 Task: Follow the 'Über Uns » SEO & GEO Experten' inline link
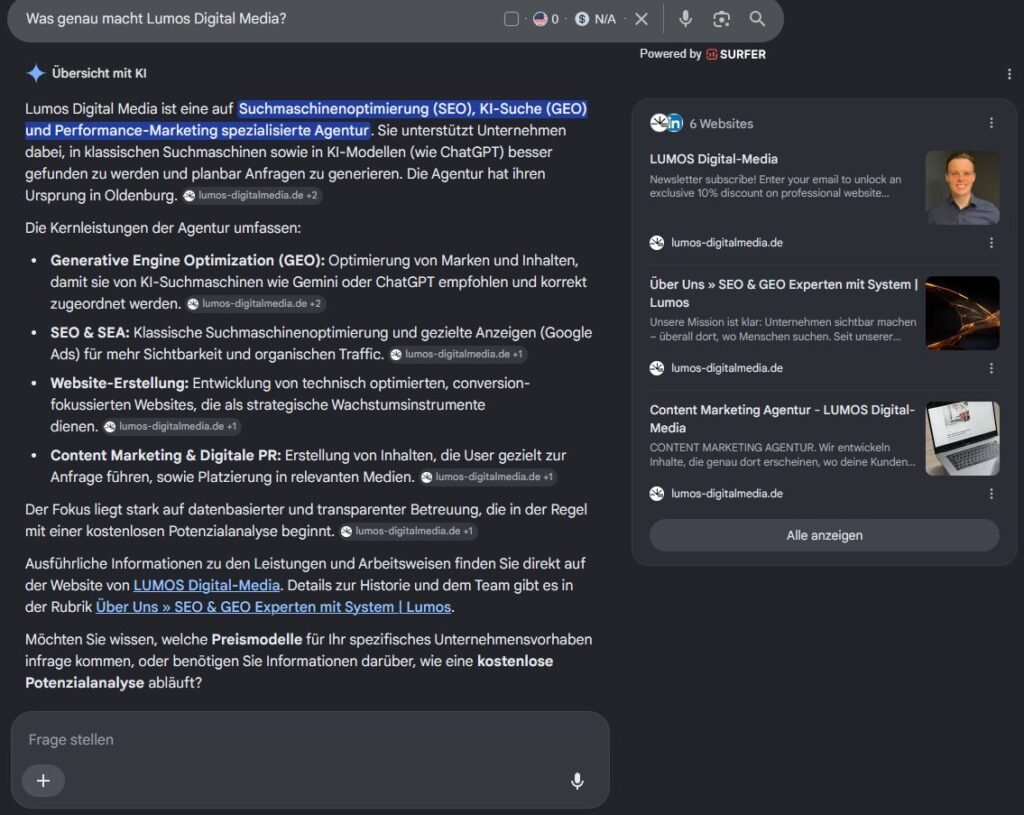(x=273, y=607)
